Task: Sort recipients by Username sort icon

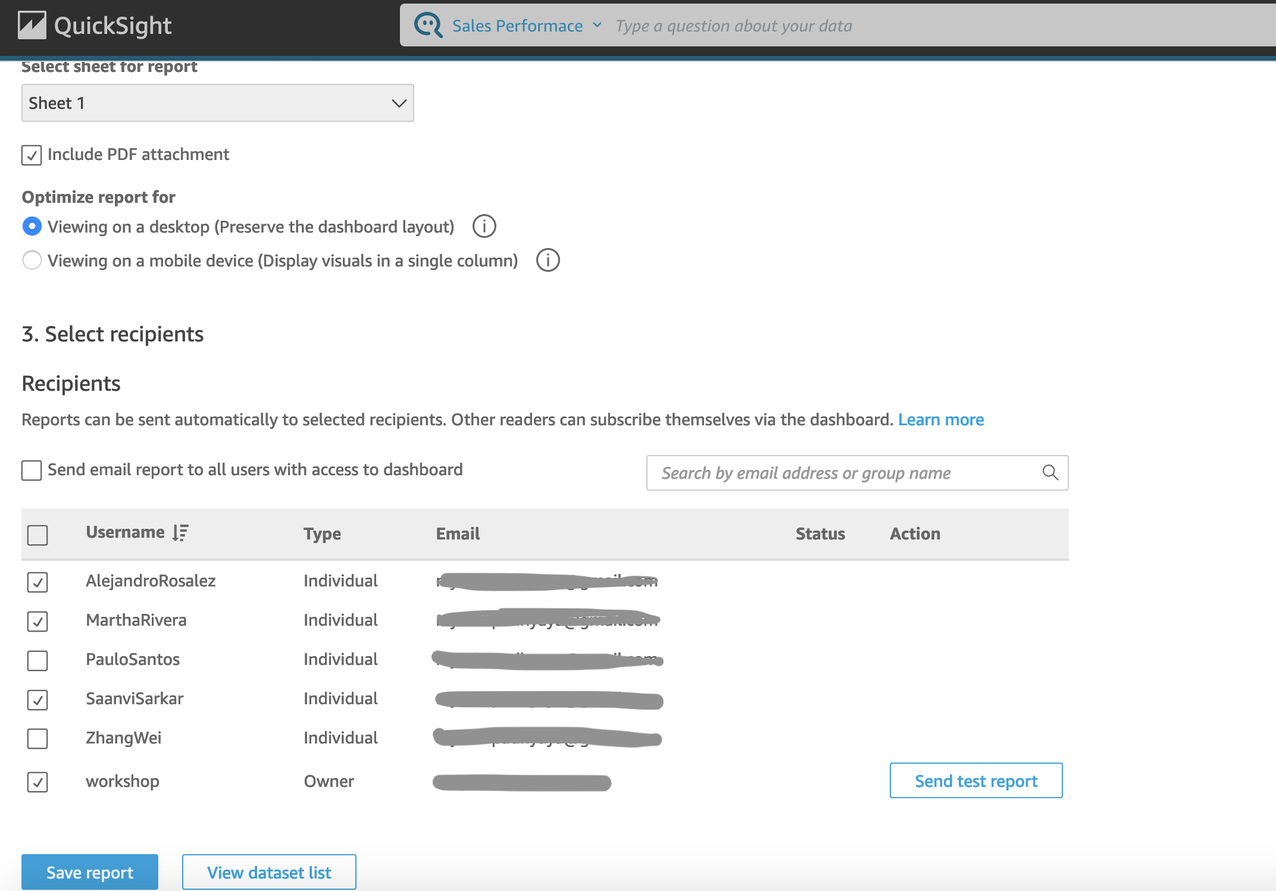Action: click(180, 533)
